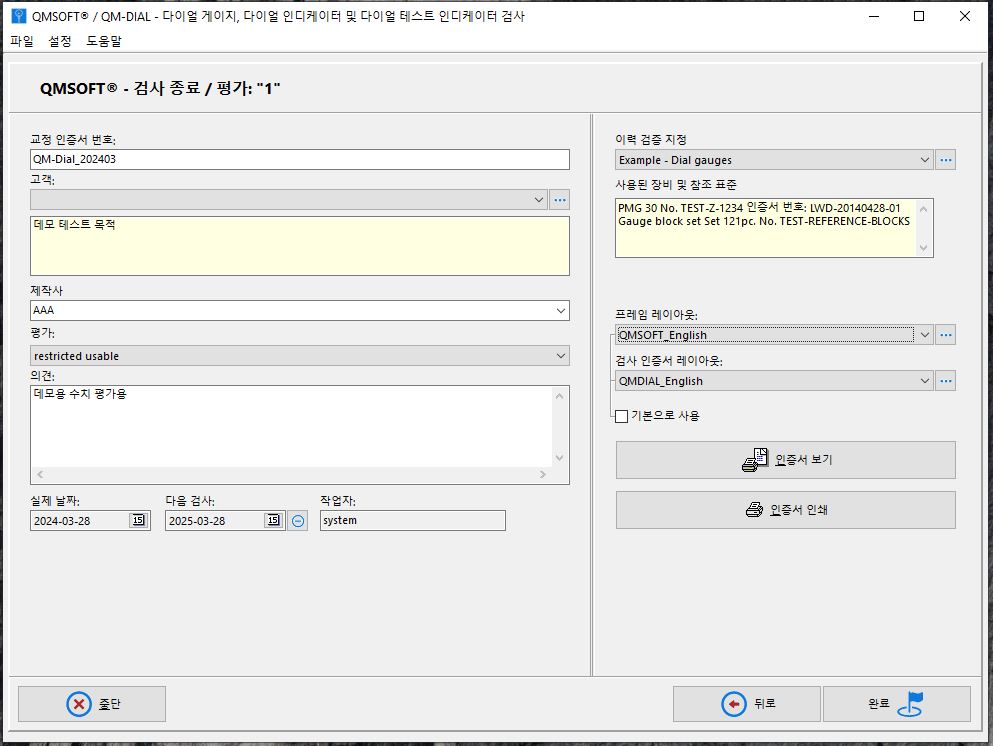Click the 뒤로 back button
The height and width of the screenshot is (746, 993).
(x=747, y=704)
